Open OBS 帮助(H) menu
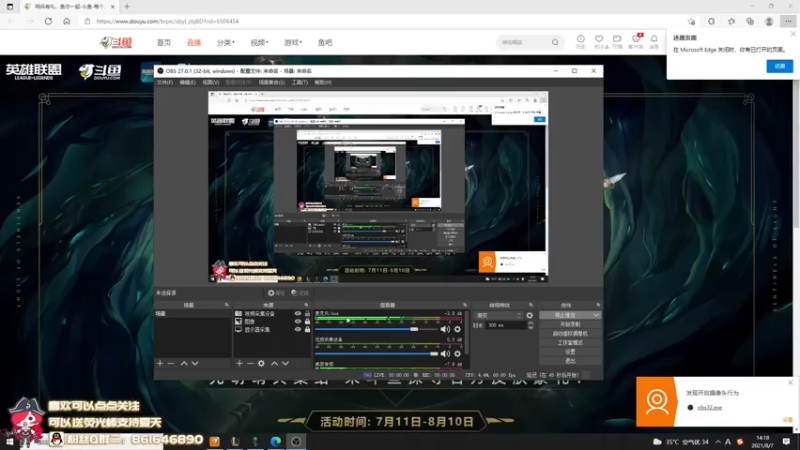This screenshot has height=450, width=800. 323,82
